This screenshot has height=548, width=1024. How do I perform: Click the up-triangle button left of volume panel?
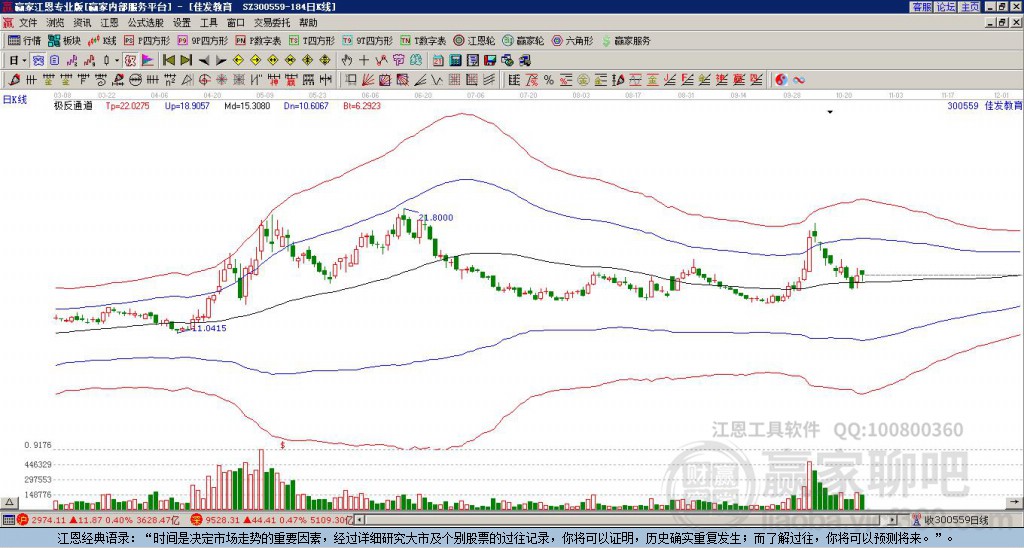(9, 502)
